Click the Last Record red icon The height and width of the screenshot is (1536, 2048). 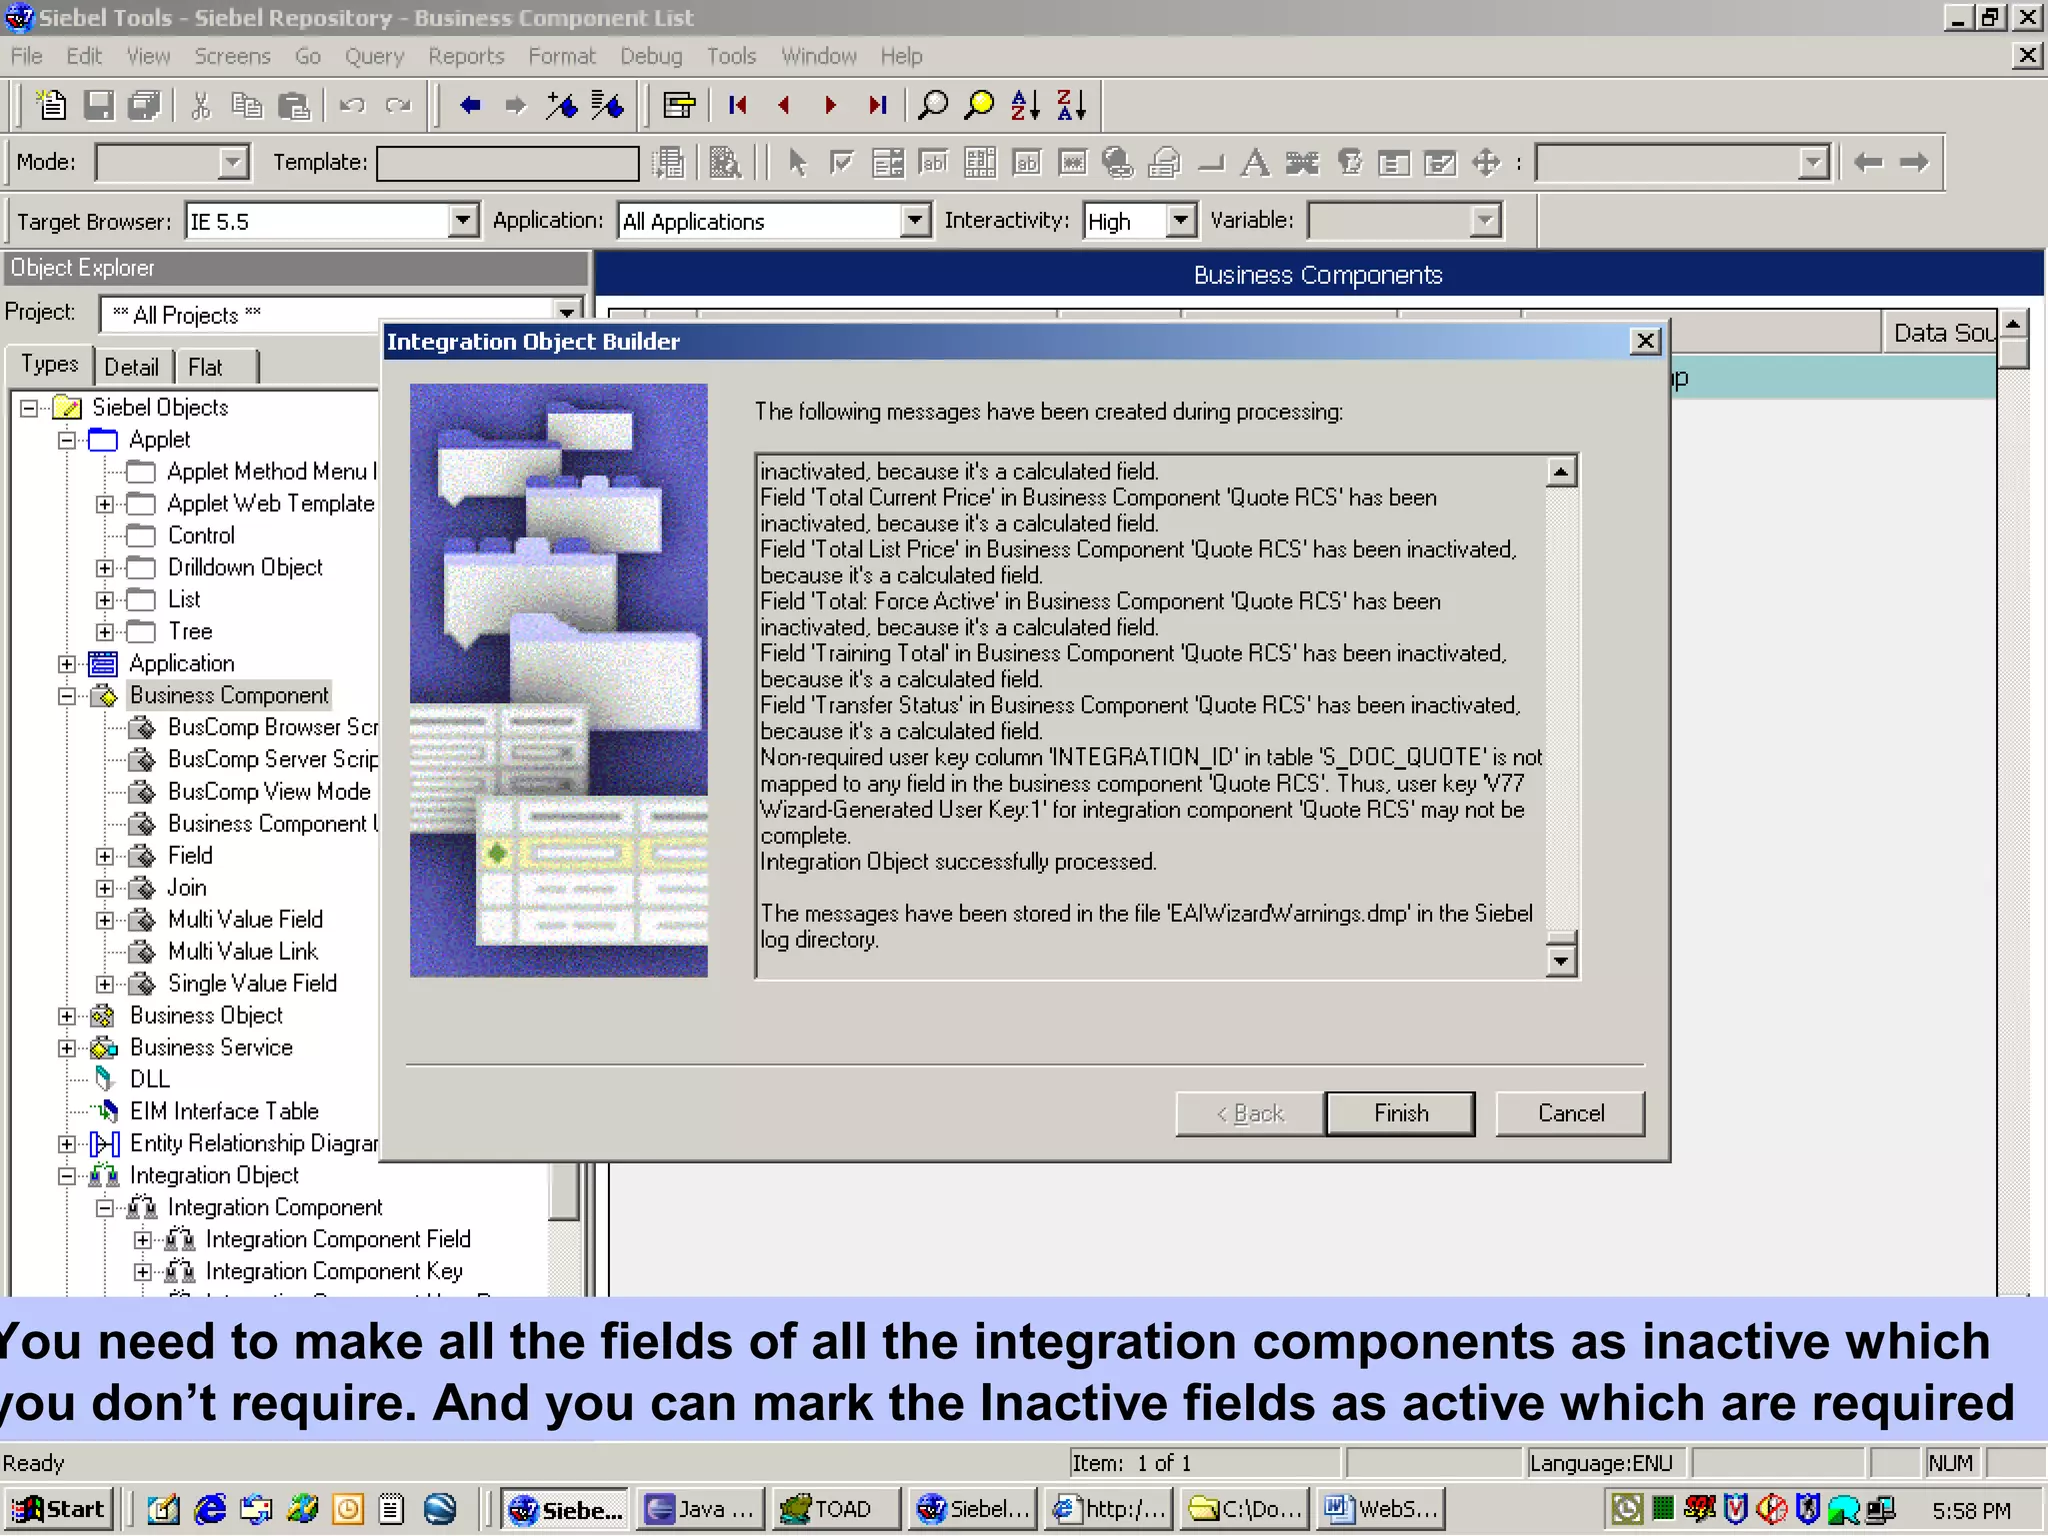point(877,105)
